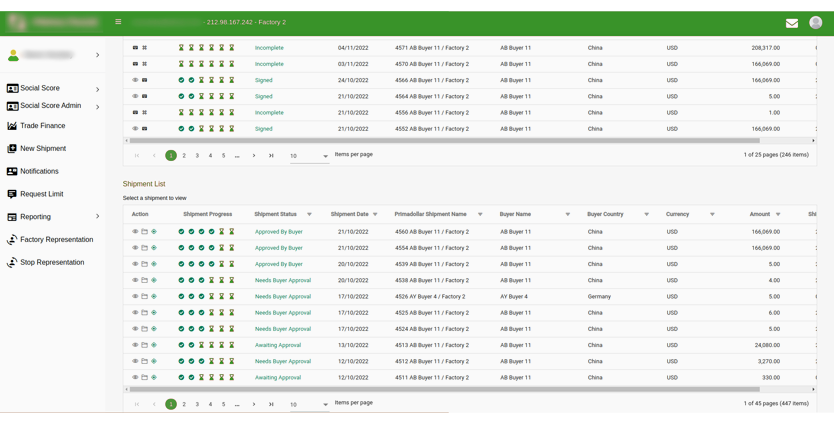
Task: Go to page 3 in upper table pagination
Action: 197,156
